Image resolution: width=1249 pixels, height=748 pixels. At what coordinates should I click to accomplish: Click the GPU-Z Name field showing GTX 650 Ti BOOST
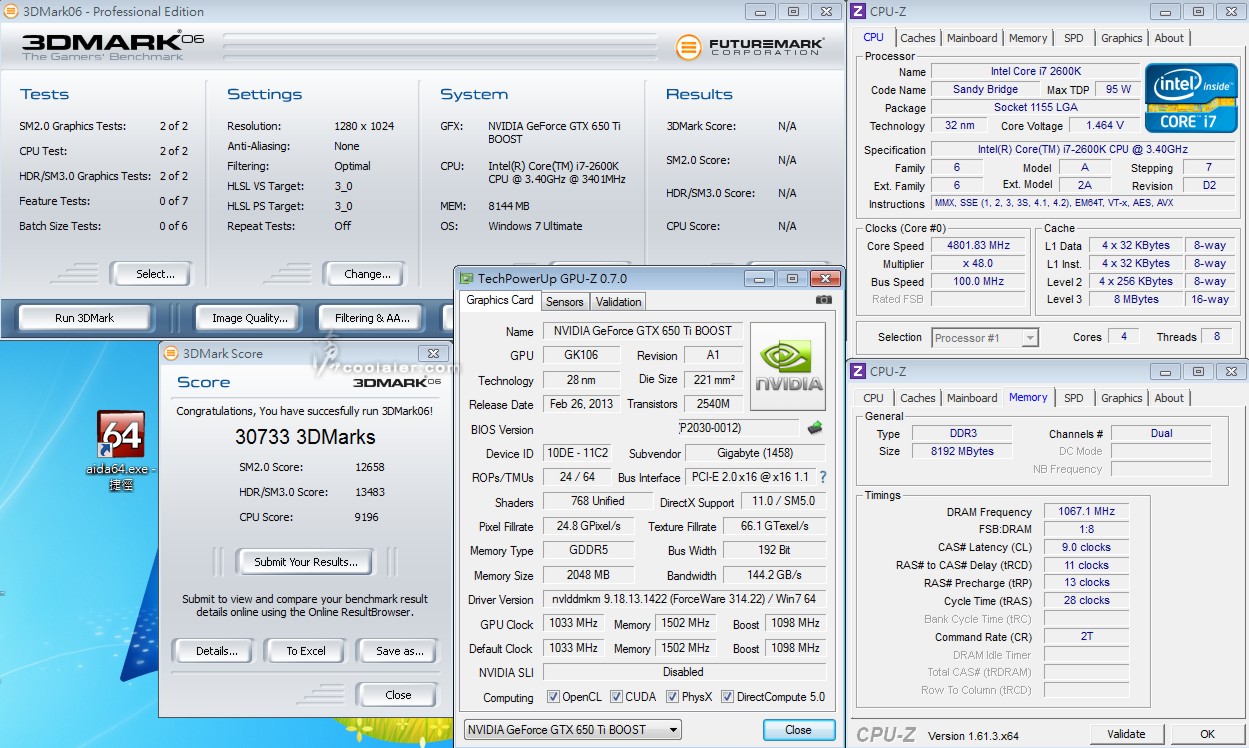point(643,331)
